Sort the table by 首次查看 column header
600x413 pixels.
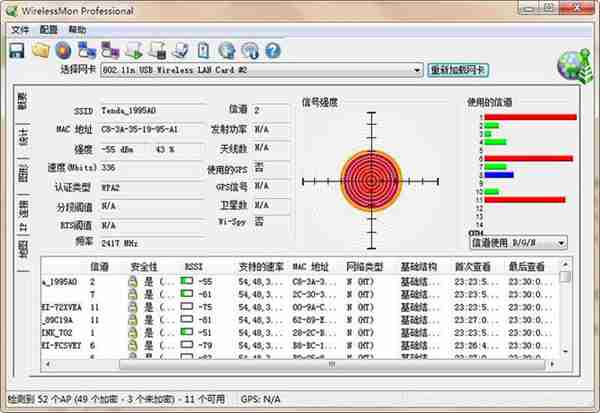[x=472, y=267]
